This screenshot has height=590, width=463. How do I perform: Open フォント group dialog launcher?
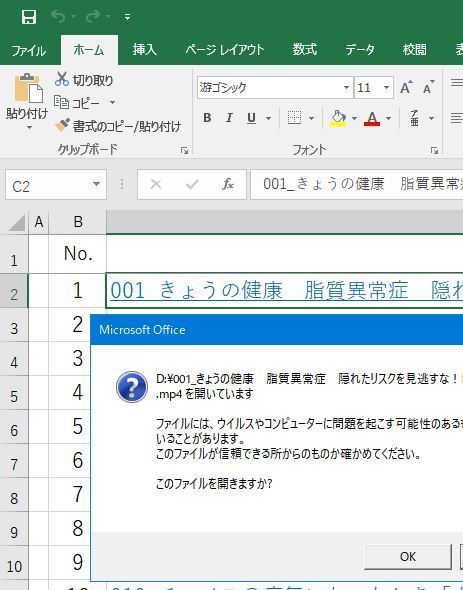tap(434, 151)
